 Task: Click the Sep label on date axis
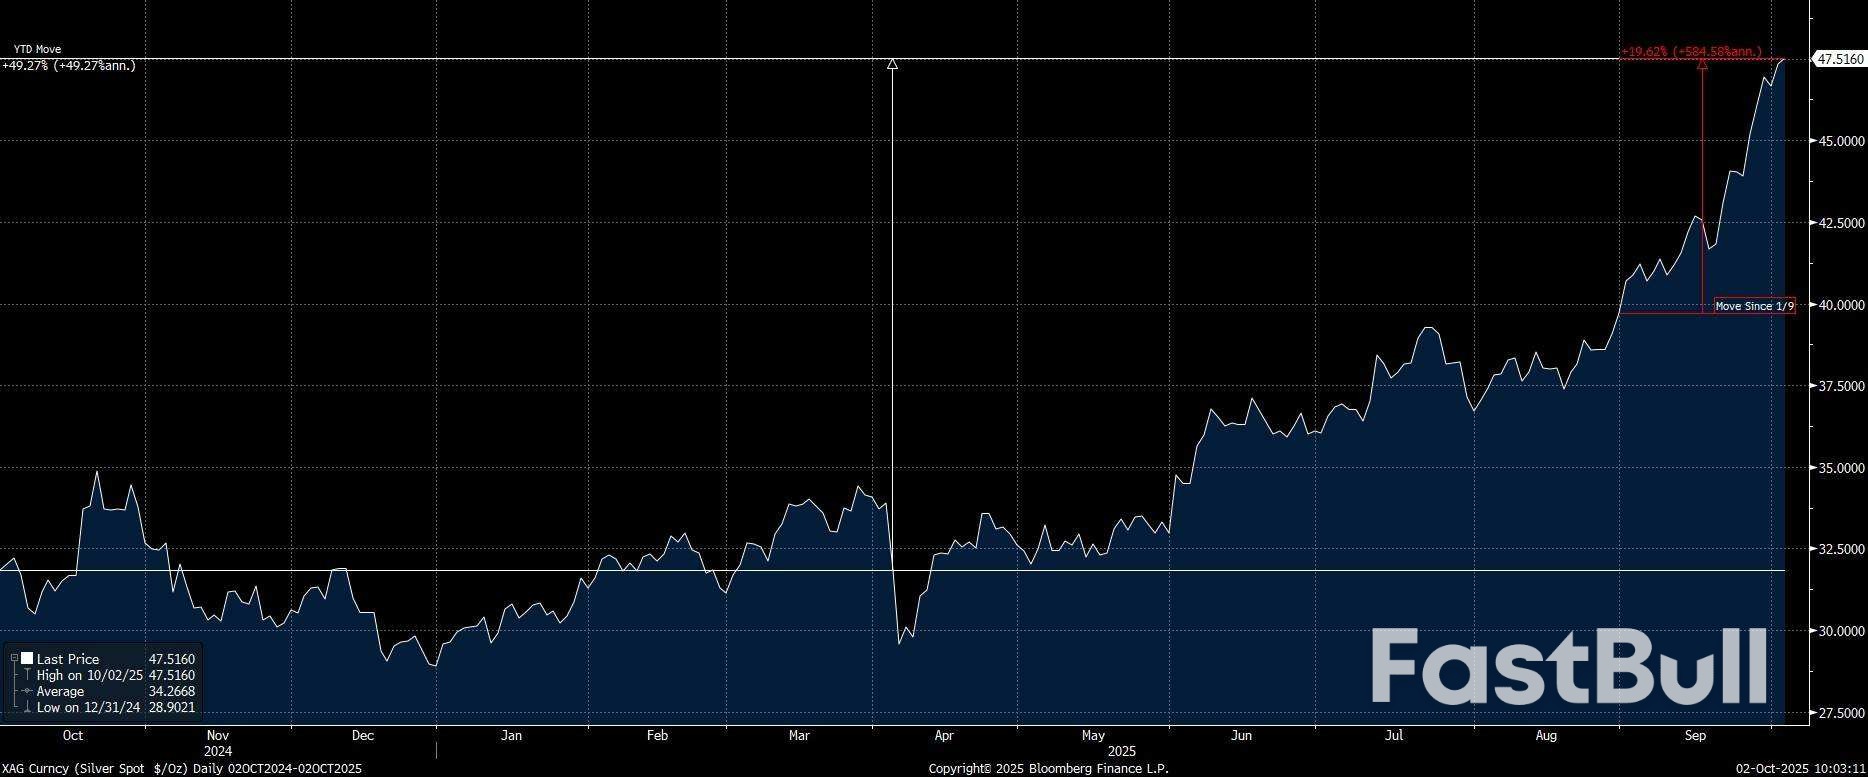(x=1695, y=736)
